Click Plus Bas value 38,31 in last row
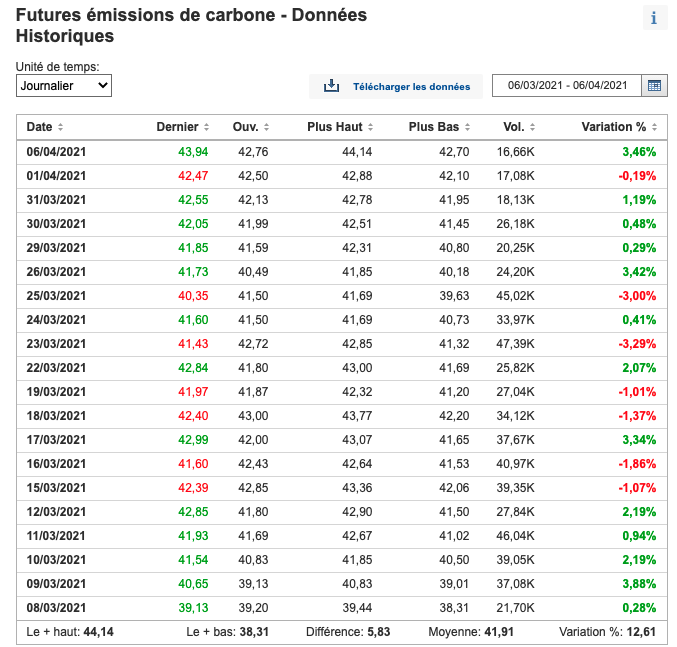Screen dimensions: 677x647 (454, 608)
